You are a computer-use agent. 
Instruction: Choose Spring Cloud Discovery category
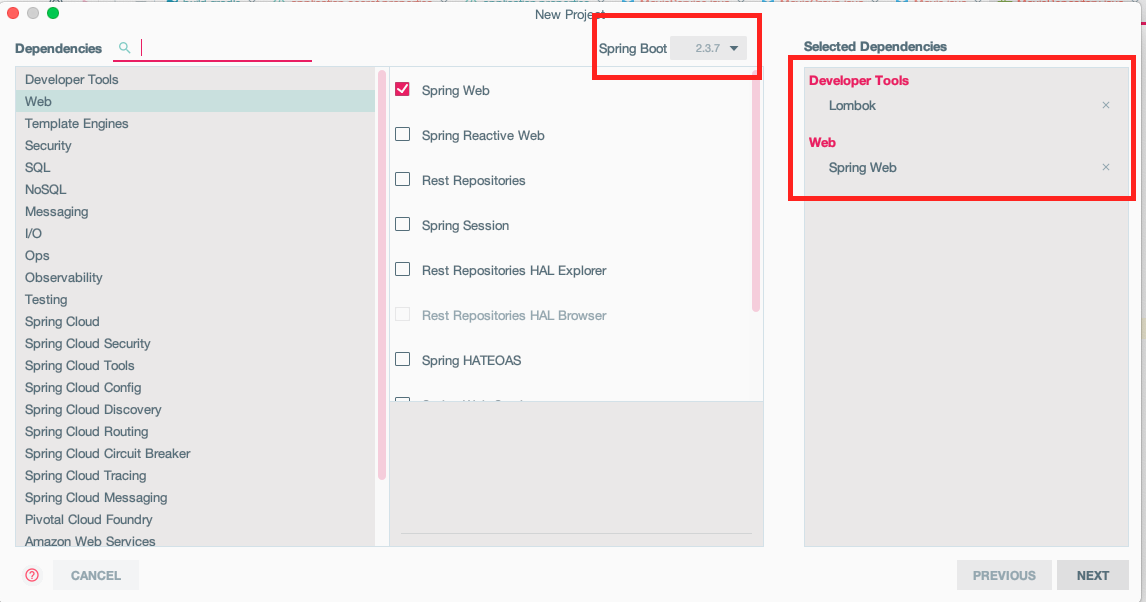pos(195,409)
